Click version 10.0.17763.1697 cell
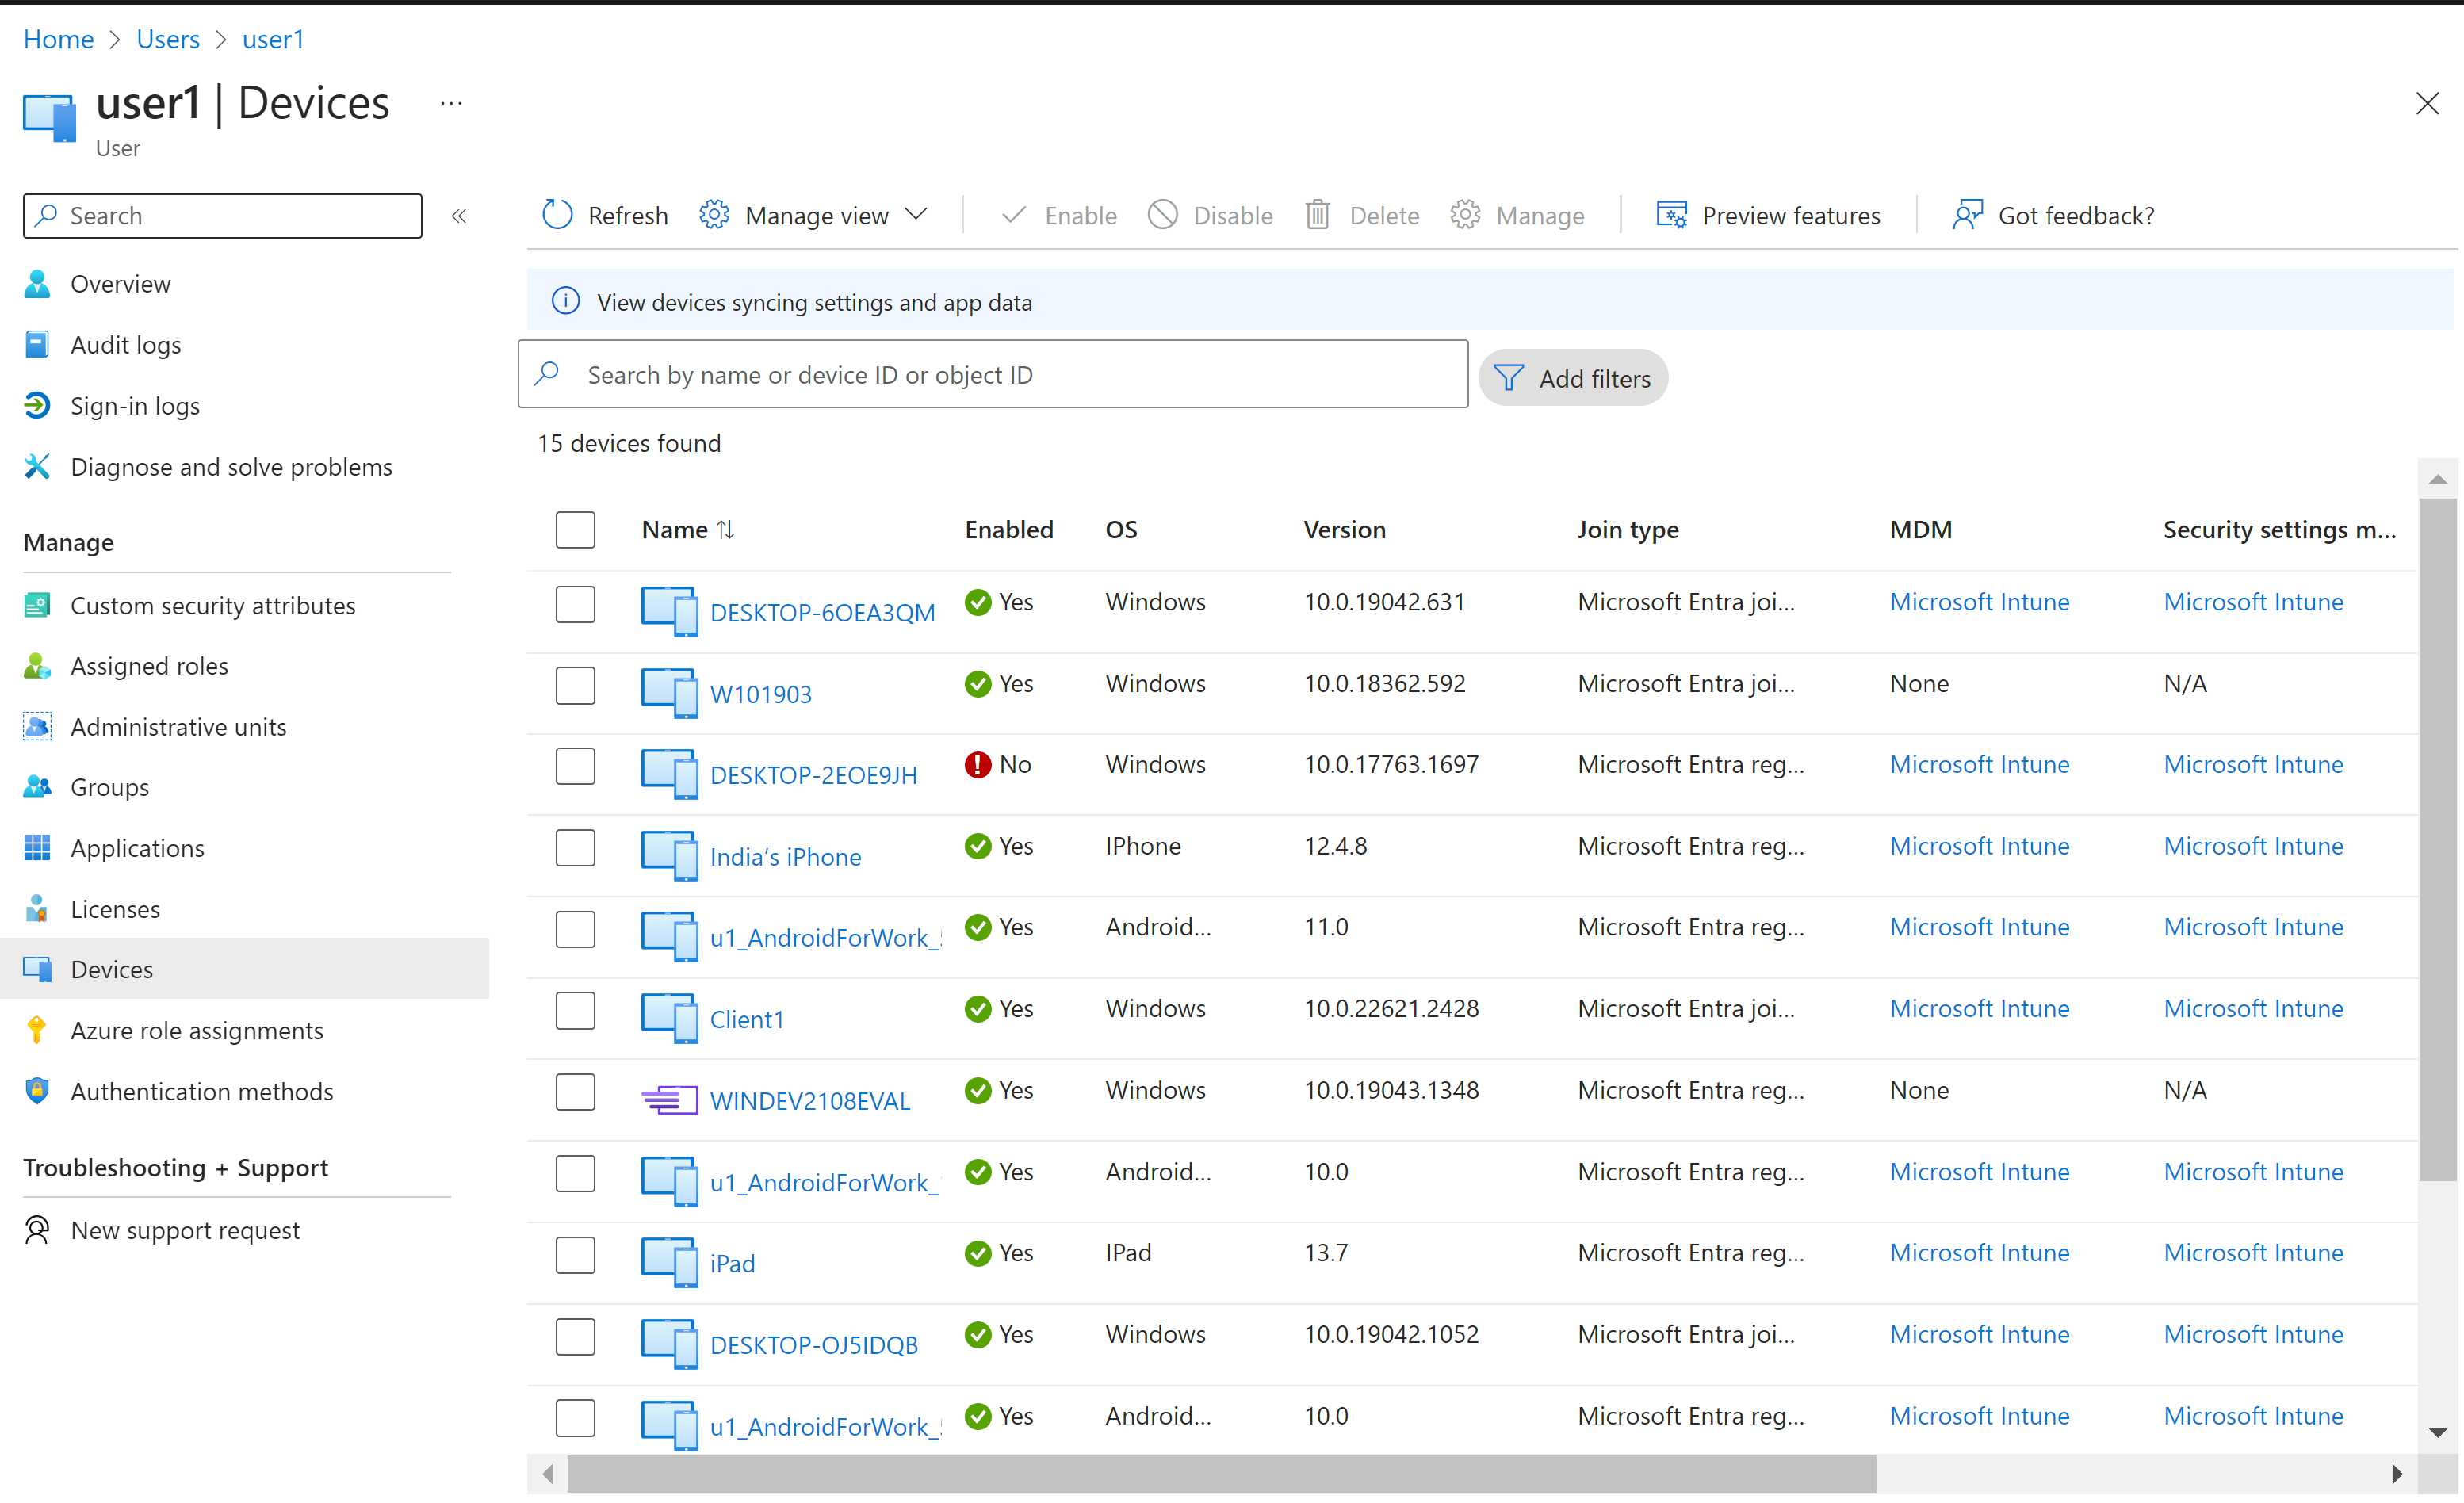 [x=1391, y=765]
